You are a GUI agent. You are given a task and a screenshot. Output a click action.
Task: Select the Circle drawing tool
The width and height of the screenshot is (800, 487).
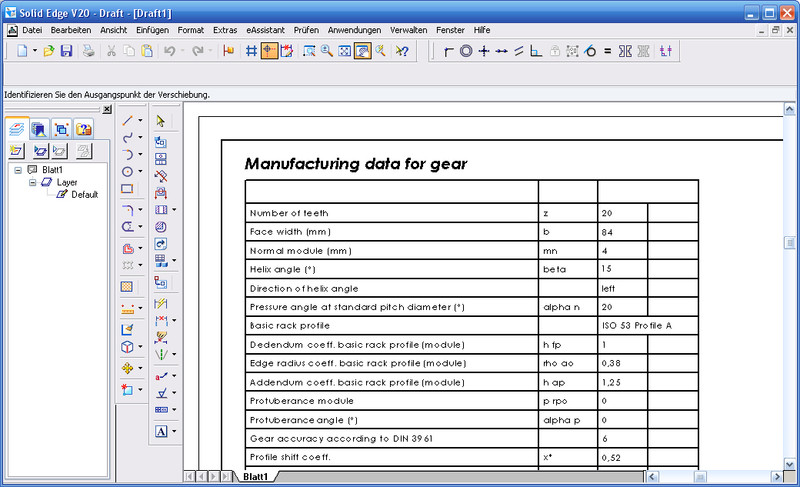(x=127, y=171)
